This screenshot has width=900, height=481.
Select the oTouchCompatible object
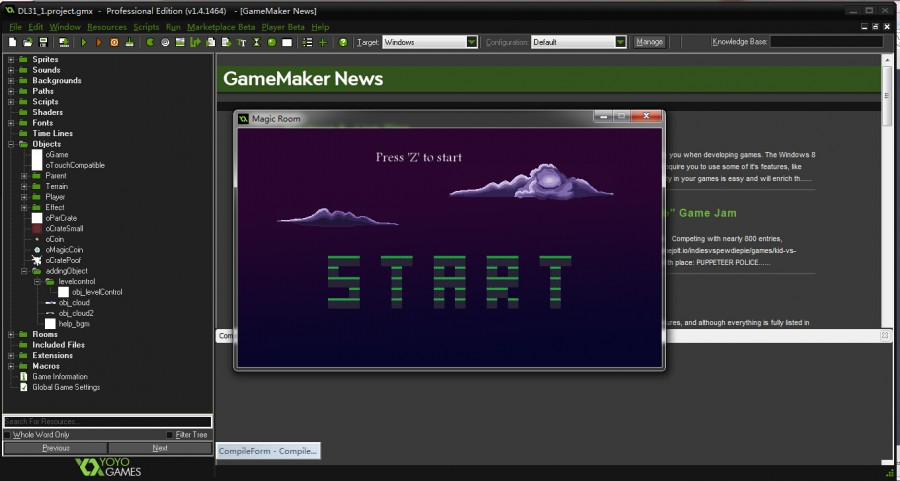[x=75, y=165]
